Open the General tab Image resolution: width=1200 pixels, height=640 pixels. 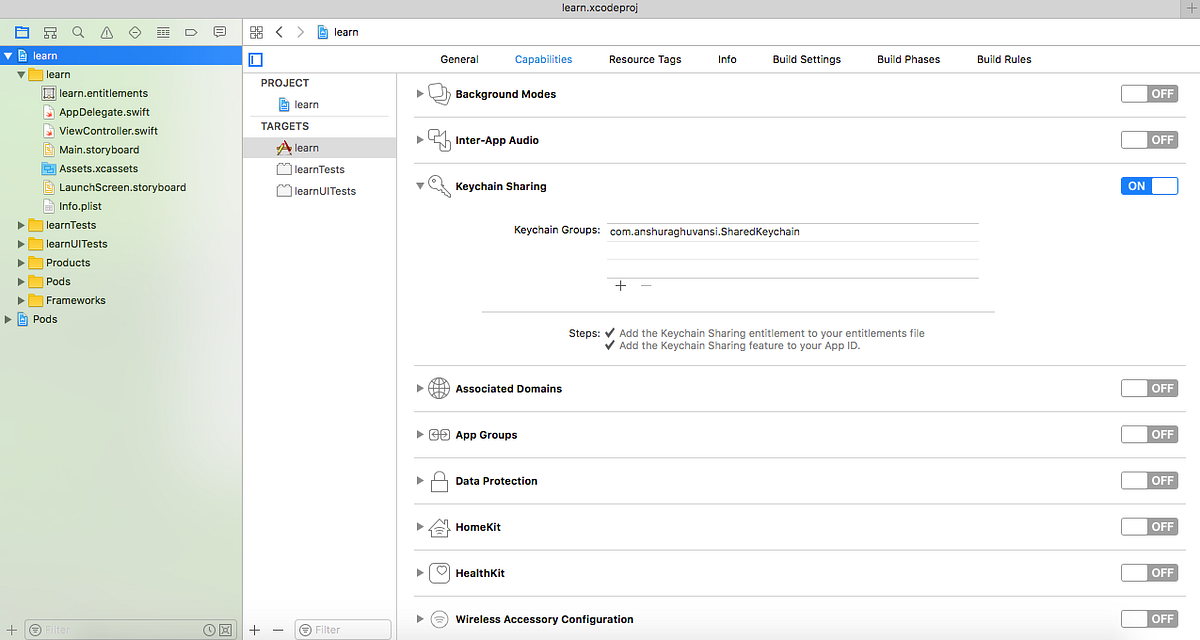(x=459, y=59)
